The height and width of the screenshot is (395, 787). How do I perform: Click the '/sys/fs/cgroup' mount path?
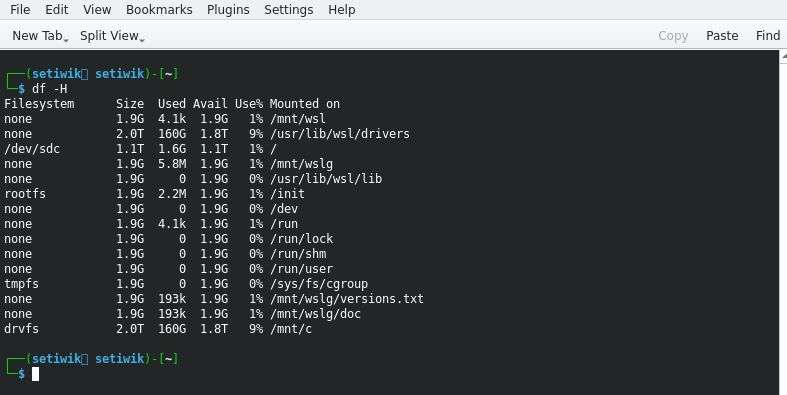[319, 284]
